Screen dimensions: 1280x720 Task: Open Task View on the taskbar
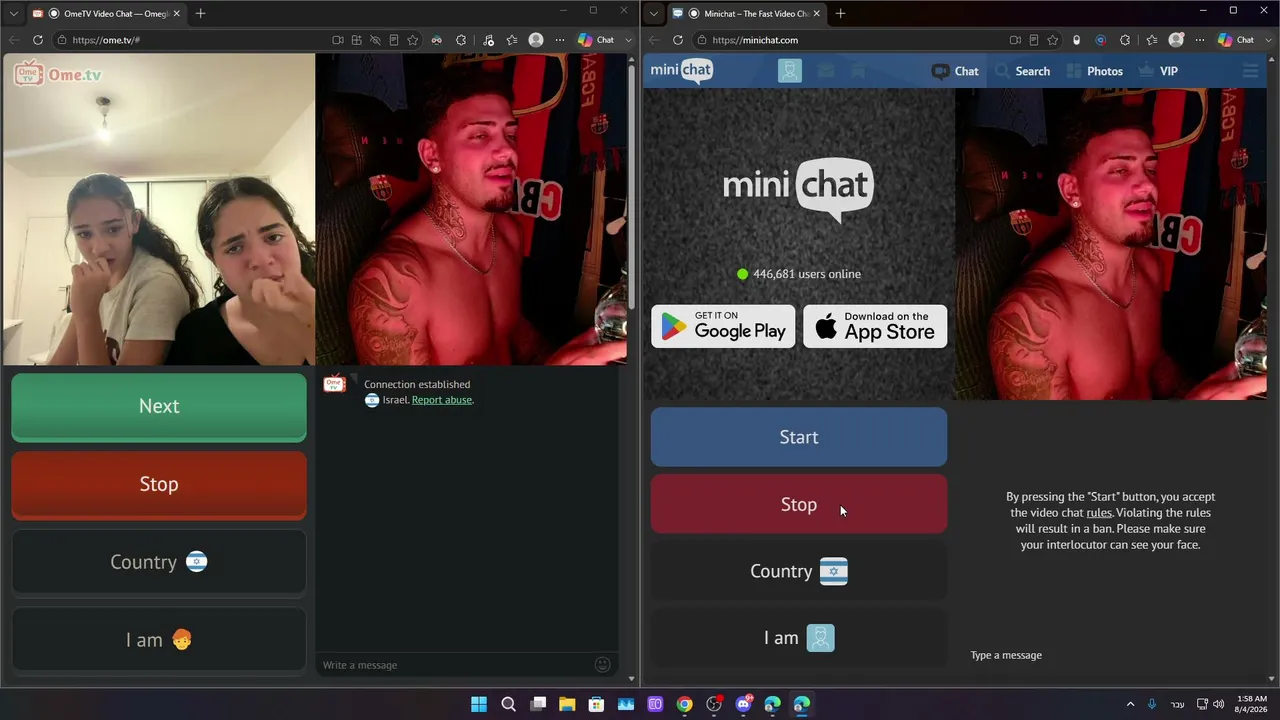click(538, 704)
